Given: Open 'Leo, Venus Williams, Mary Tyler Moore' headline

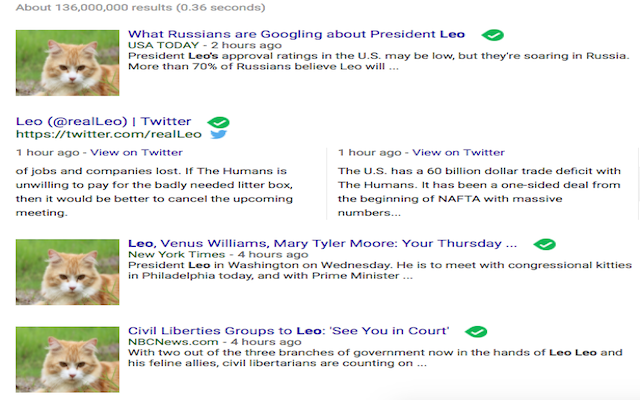Looking at the screenshot, I should click(x=322, y=244).
